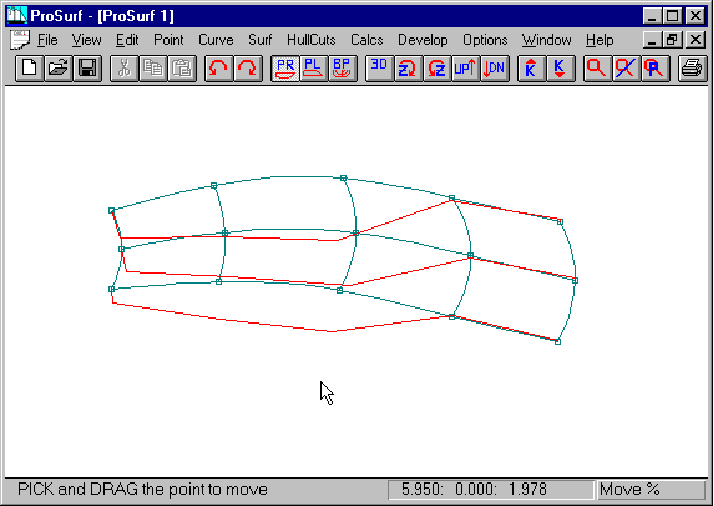Maximize the main ProSurf window
This screenshot has height=506, width=714.
[673, 16]
